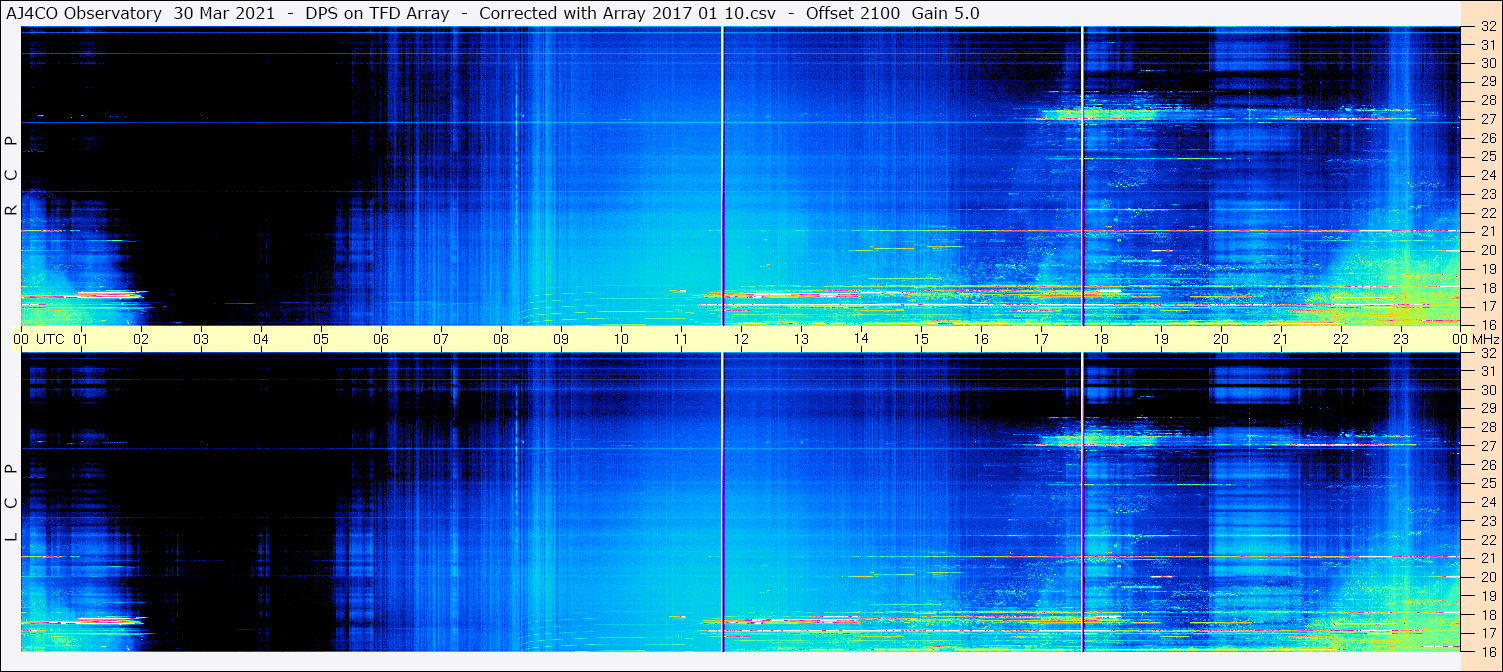Click the 32 MHz tick of RCP panel
The height and width of the screenshot is (672, 1503).
[1487, 27]
